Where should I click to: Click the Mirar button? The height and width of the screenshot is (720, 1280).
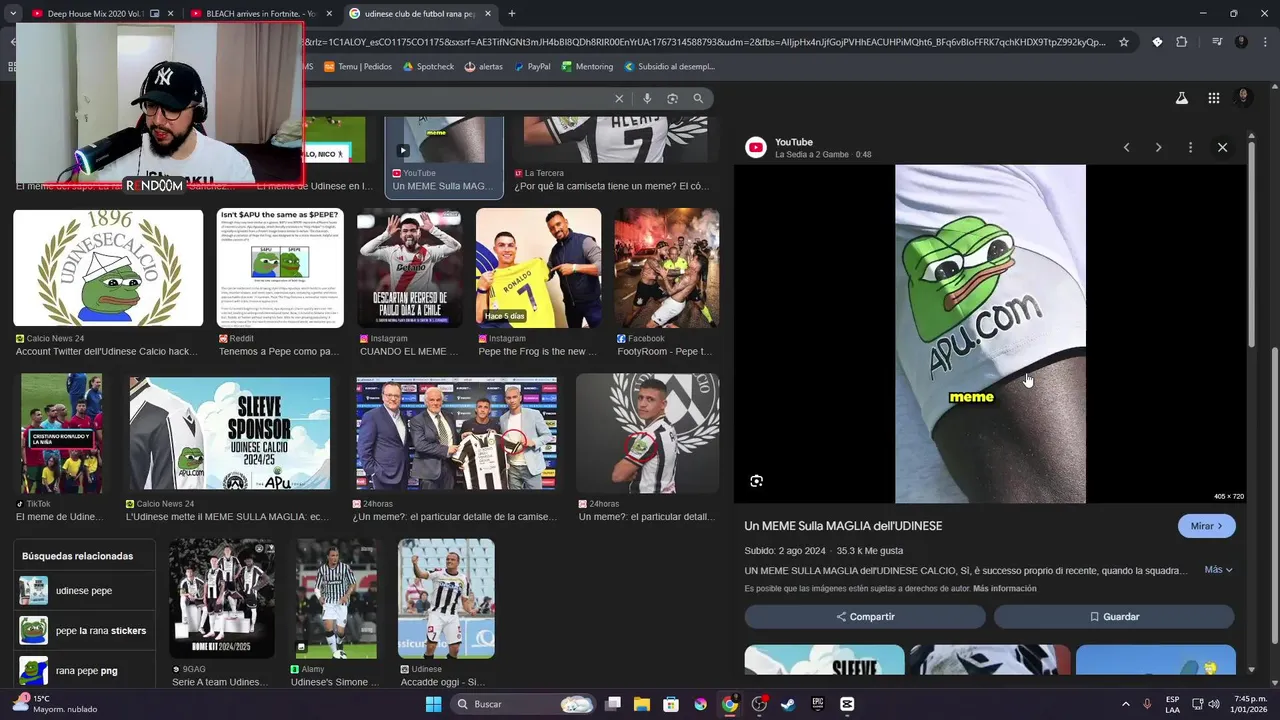coord(1207,526)
